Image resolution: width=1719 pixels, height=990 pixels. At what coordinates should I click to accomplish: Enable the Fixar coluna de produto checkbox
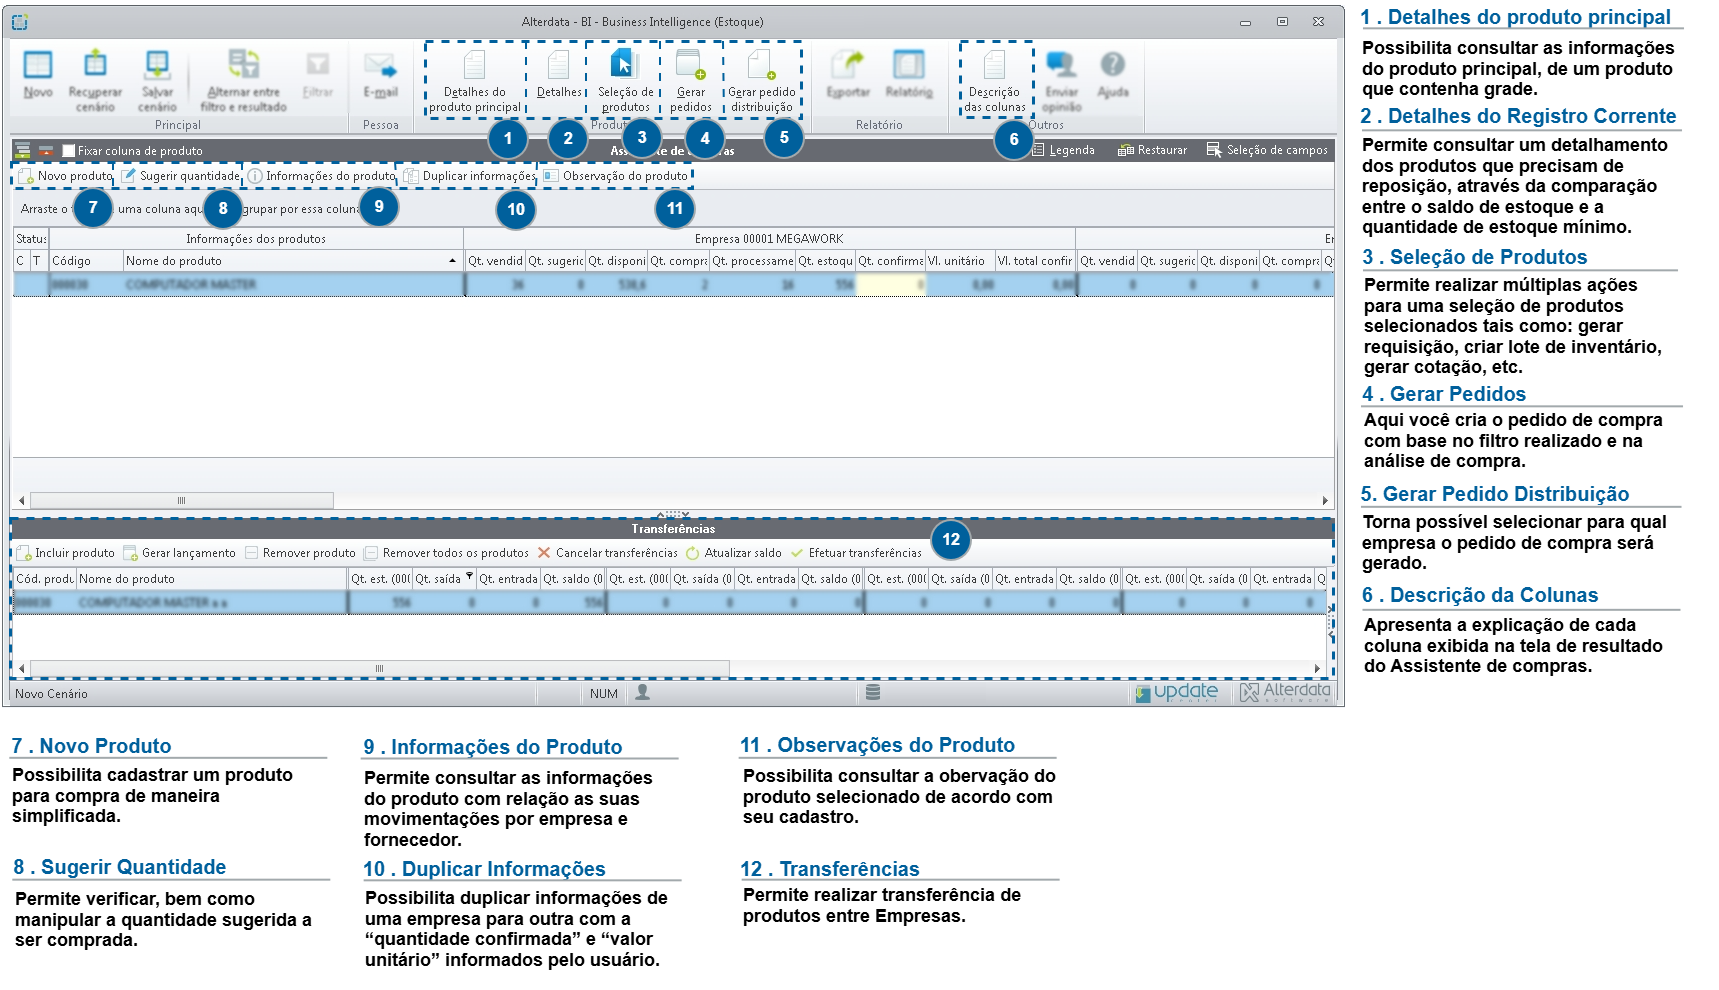[x=69, y=151]
